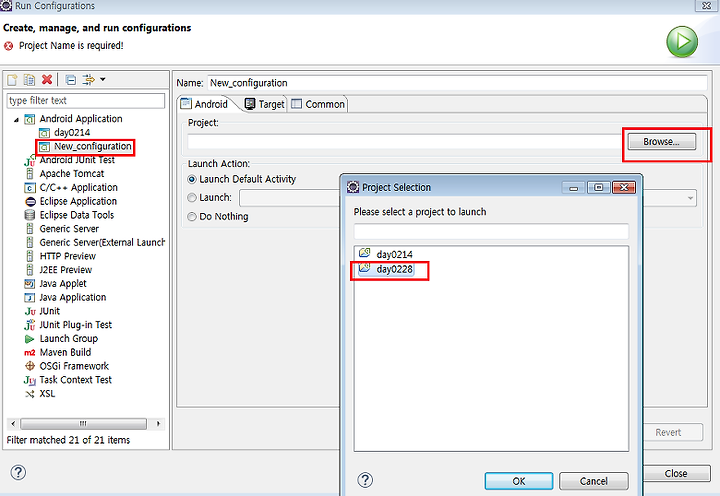Select the JUnit launch type
This screenshot has height=496, width=720.
(50, 311)
